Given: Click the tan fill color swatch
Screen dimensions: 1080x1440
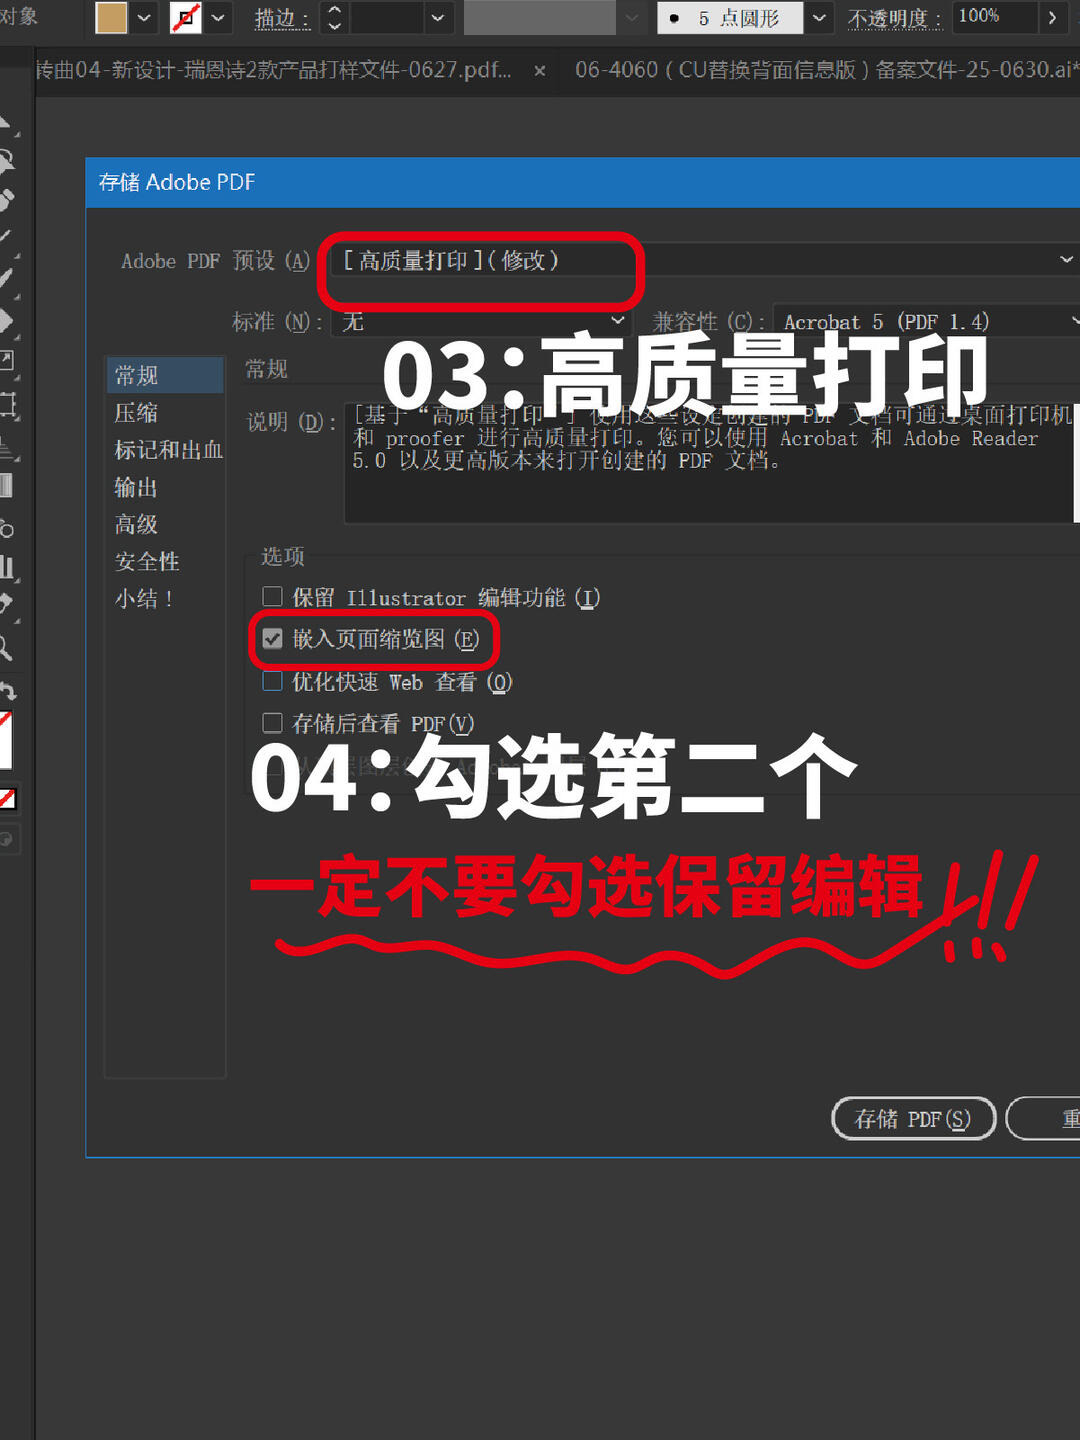Looking at the screenshot, I should click(112, 17).
